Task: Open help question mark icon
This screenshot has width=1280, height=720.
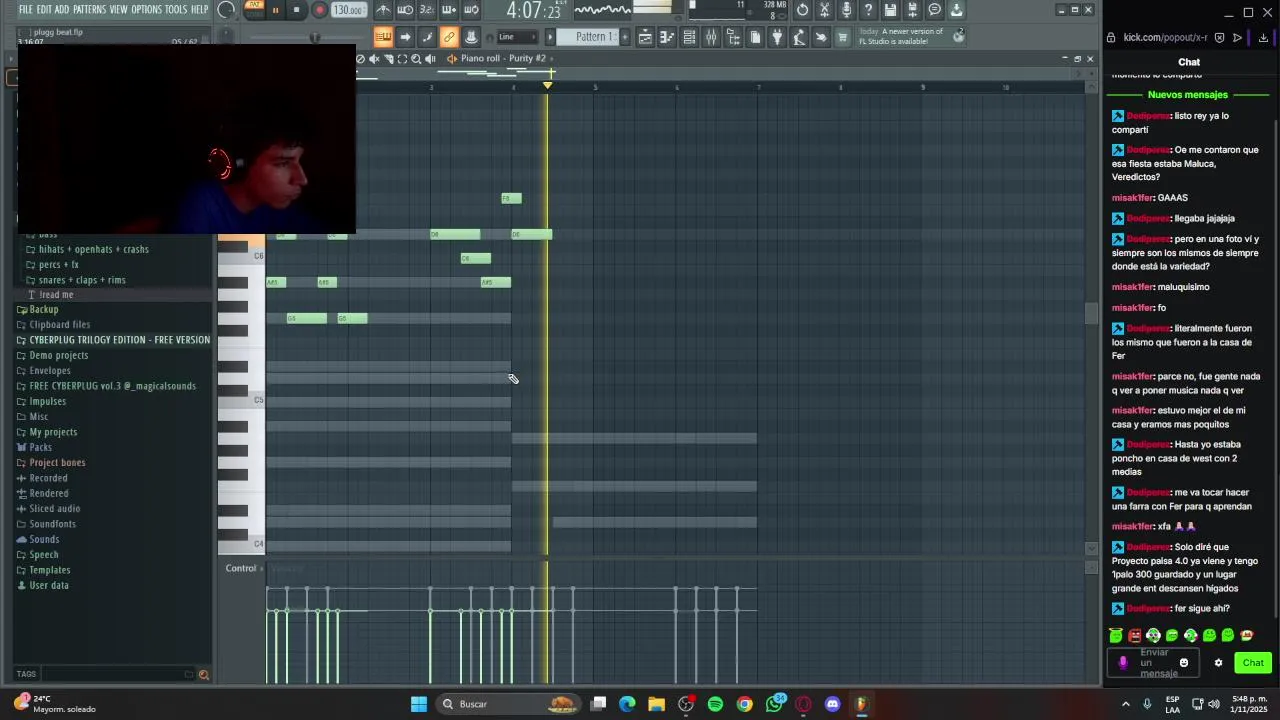Action: [868, 10]
